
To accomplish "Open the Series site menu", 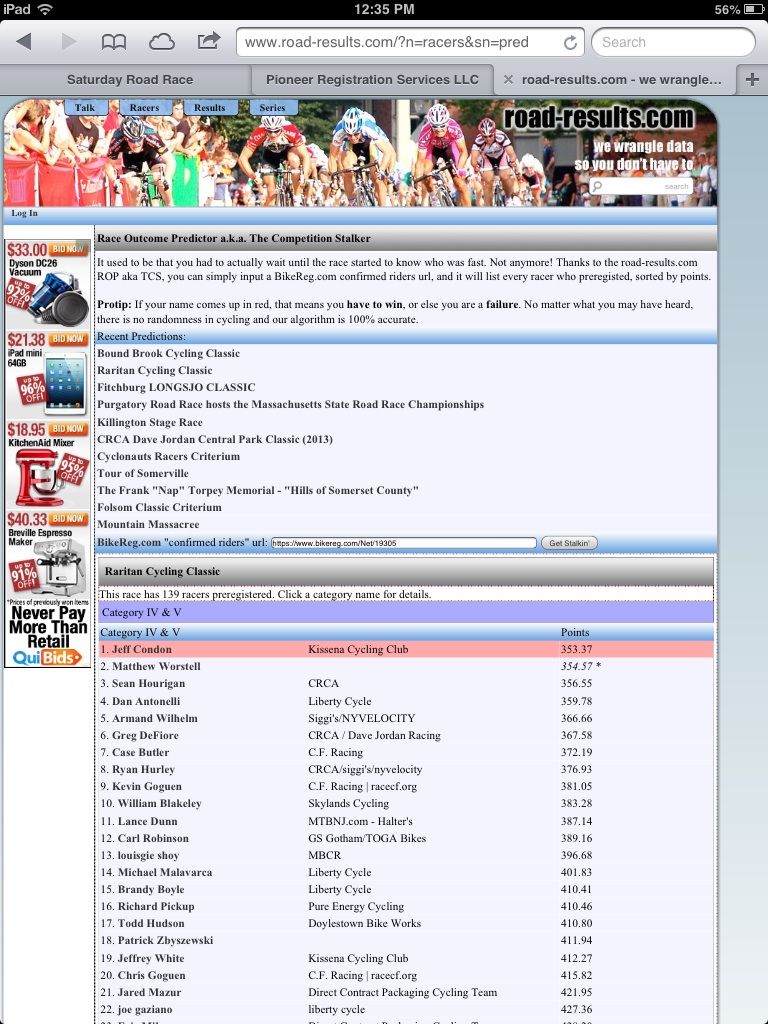I will click(272, 108).
